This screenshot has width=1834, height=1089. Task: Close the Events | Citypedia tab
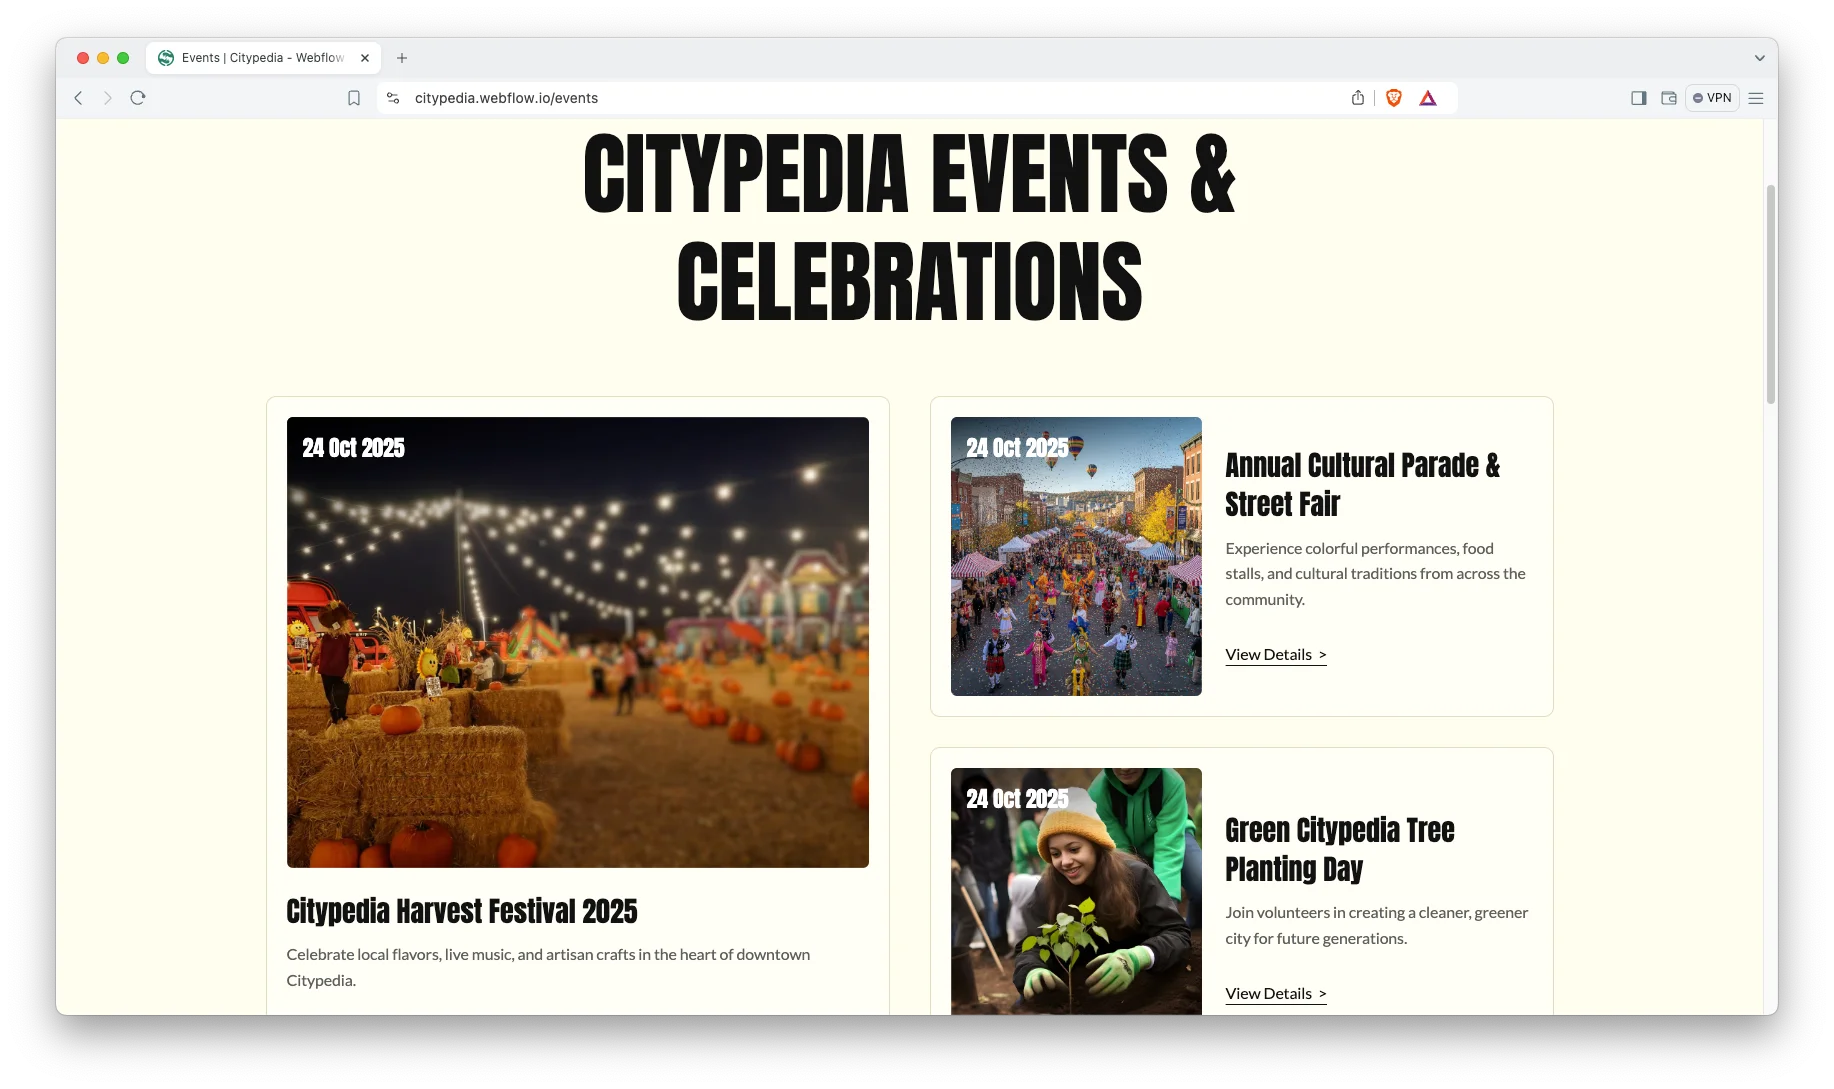click(365, 58)
